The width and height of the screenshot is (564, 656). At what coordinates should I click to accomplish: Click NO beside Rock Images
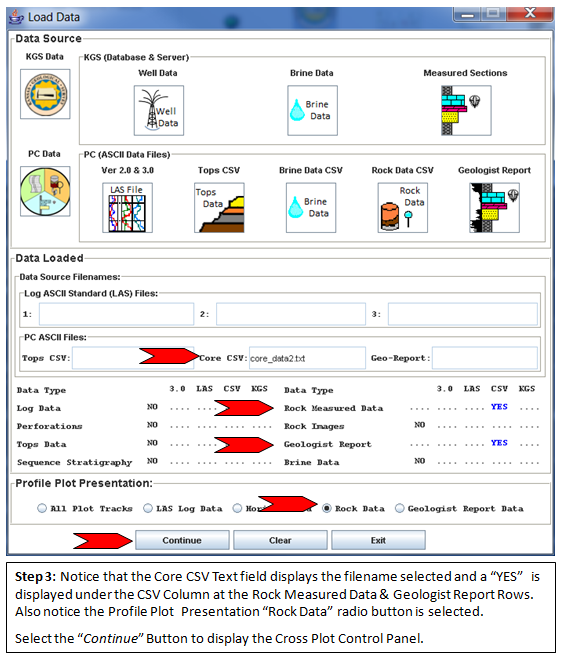(x=420, y=425)
